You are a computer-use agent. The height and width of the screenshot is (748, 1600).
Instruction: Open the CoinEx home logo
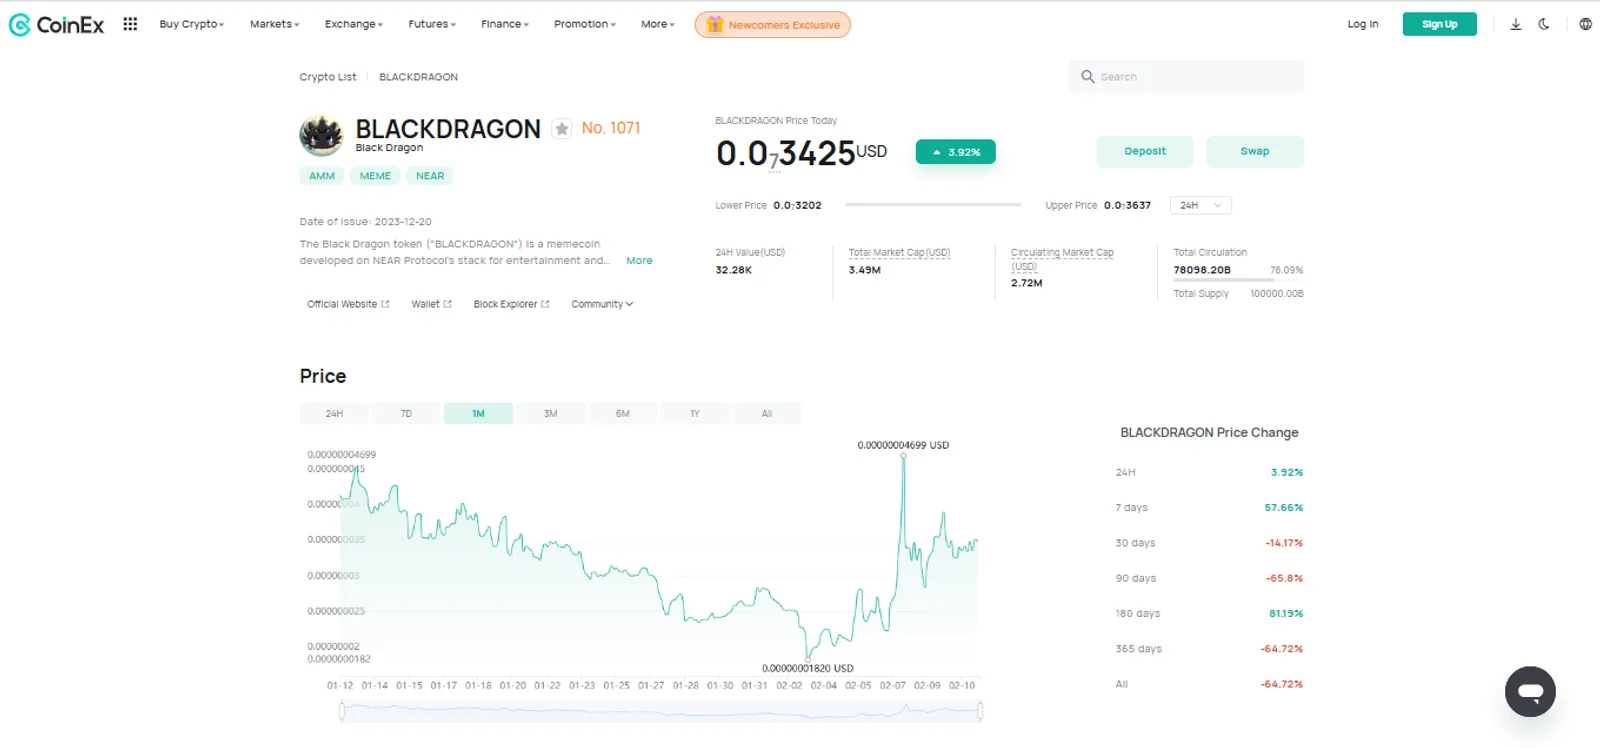(x=56, y=25)
